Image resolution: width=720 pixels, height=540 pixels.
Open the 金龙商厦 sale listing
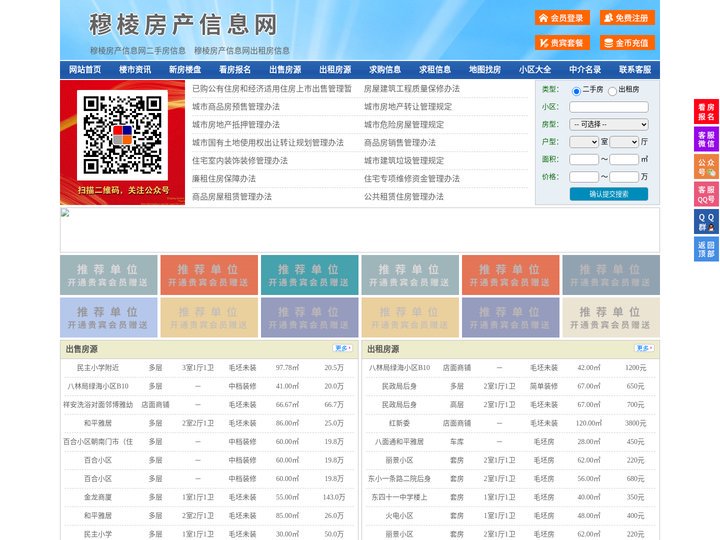tap(98, 497)
